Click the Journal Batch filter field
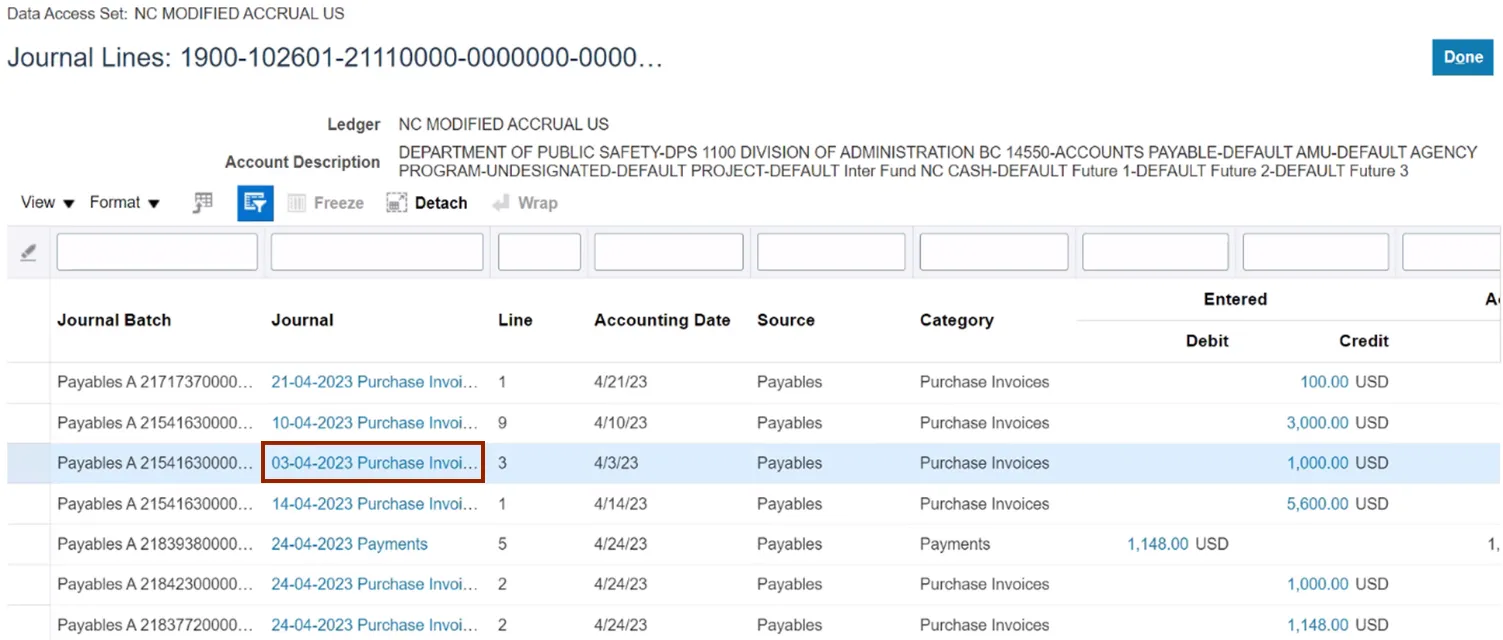 tap(157, 252)
